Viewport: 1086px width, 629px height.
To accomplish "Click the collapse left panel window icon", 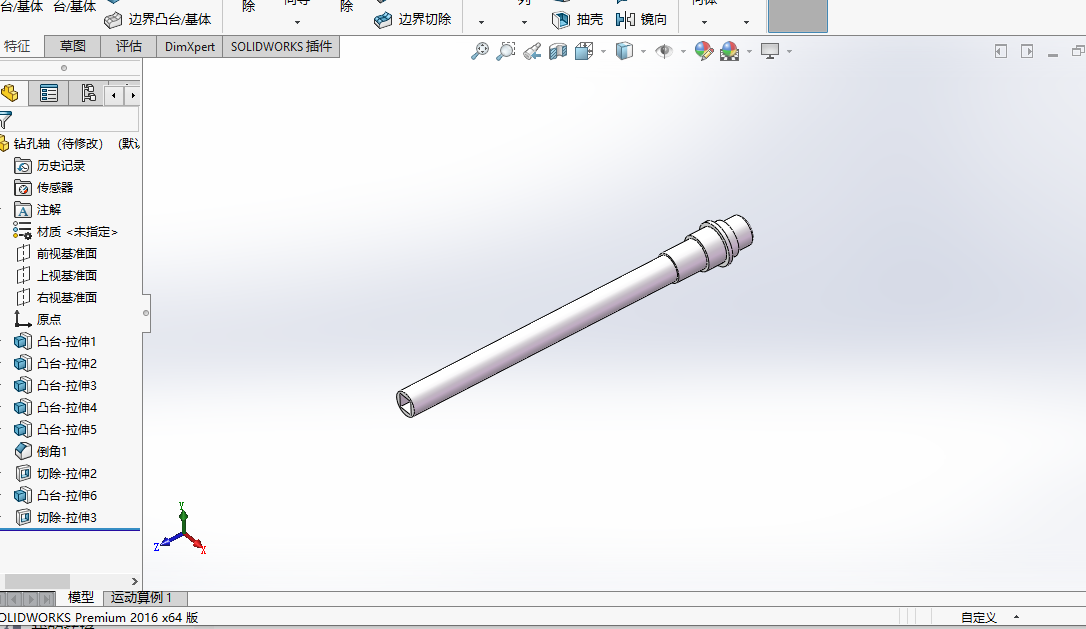I will point(1001,51).
